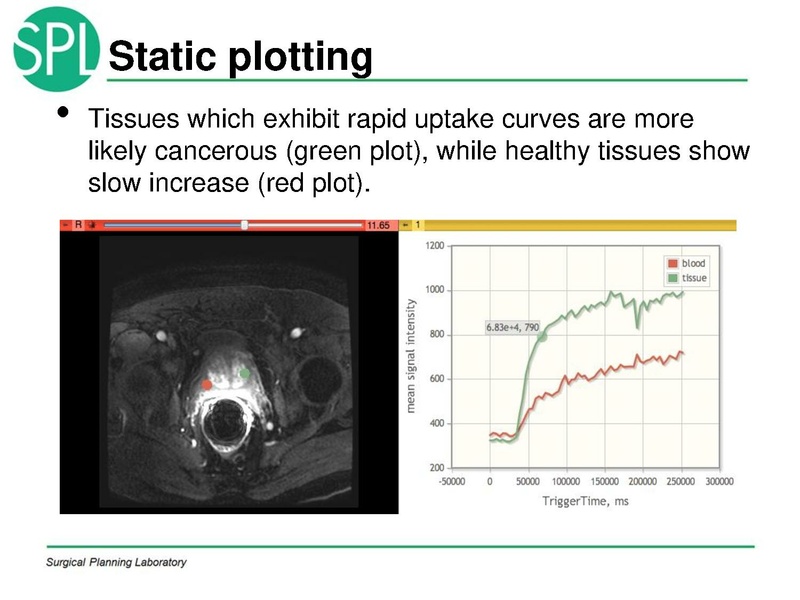Select the tissue legend label
800x600 pixels.
coord(695,278)
